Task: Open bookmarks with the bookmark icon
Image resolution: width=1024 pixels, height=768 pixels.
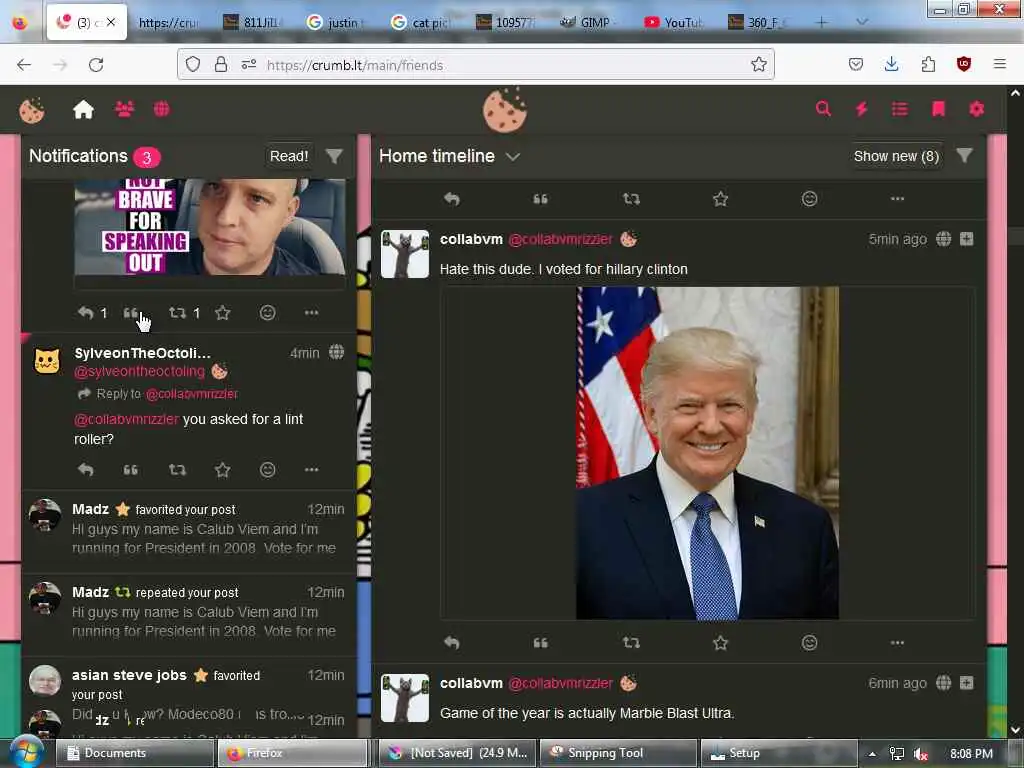Action: tap(938, 109)
